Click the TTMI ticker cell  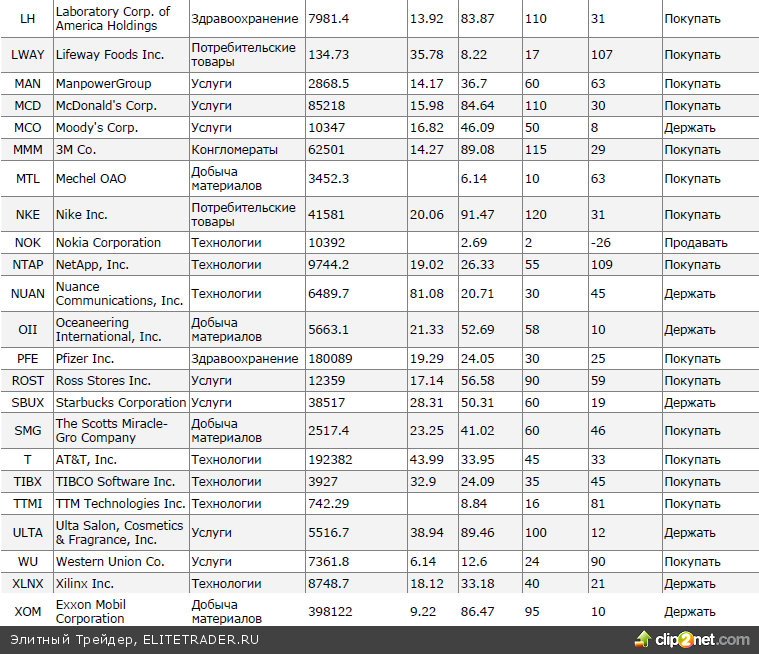pyautogui.click(x=27, y=504)
